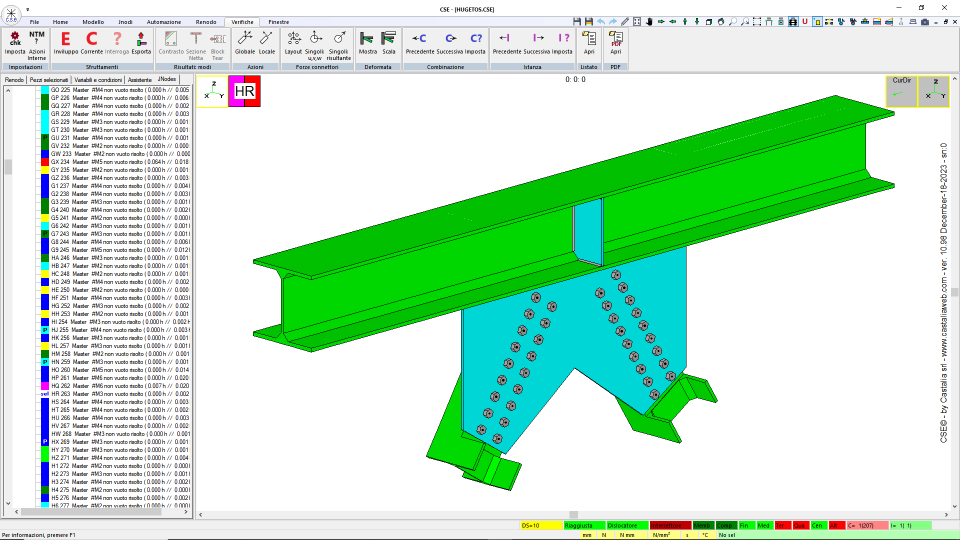Viewport: 960px width, 540px height.
Task: Click the Imposta chk import icon
Action: tap(15, 43)
